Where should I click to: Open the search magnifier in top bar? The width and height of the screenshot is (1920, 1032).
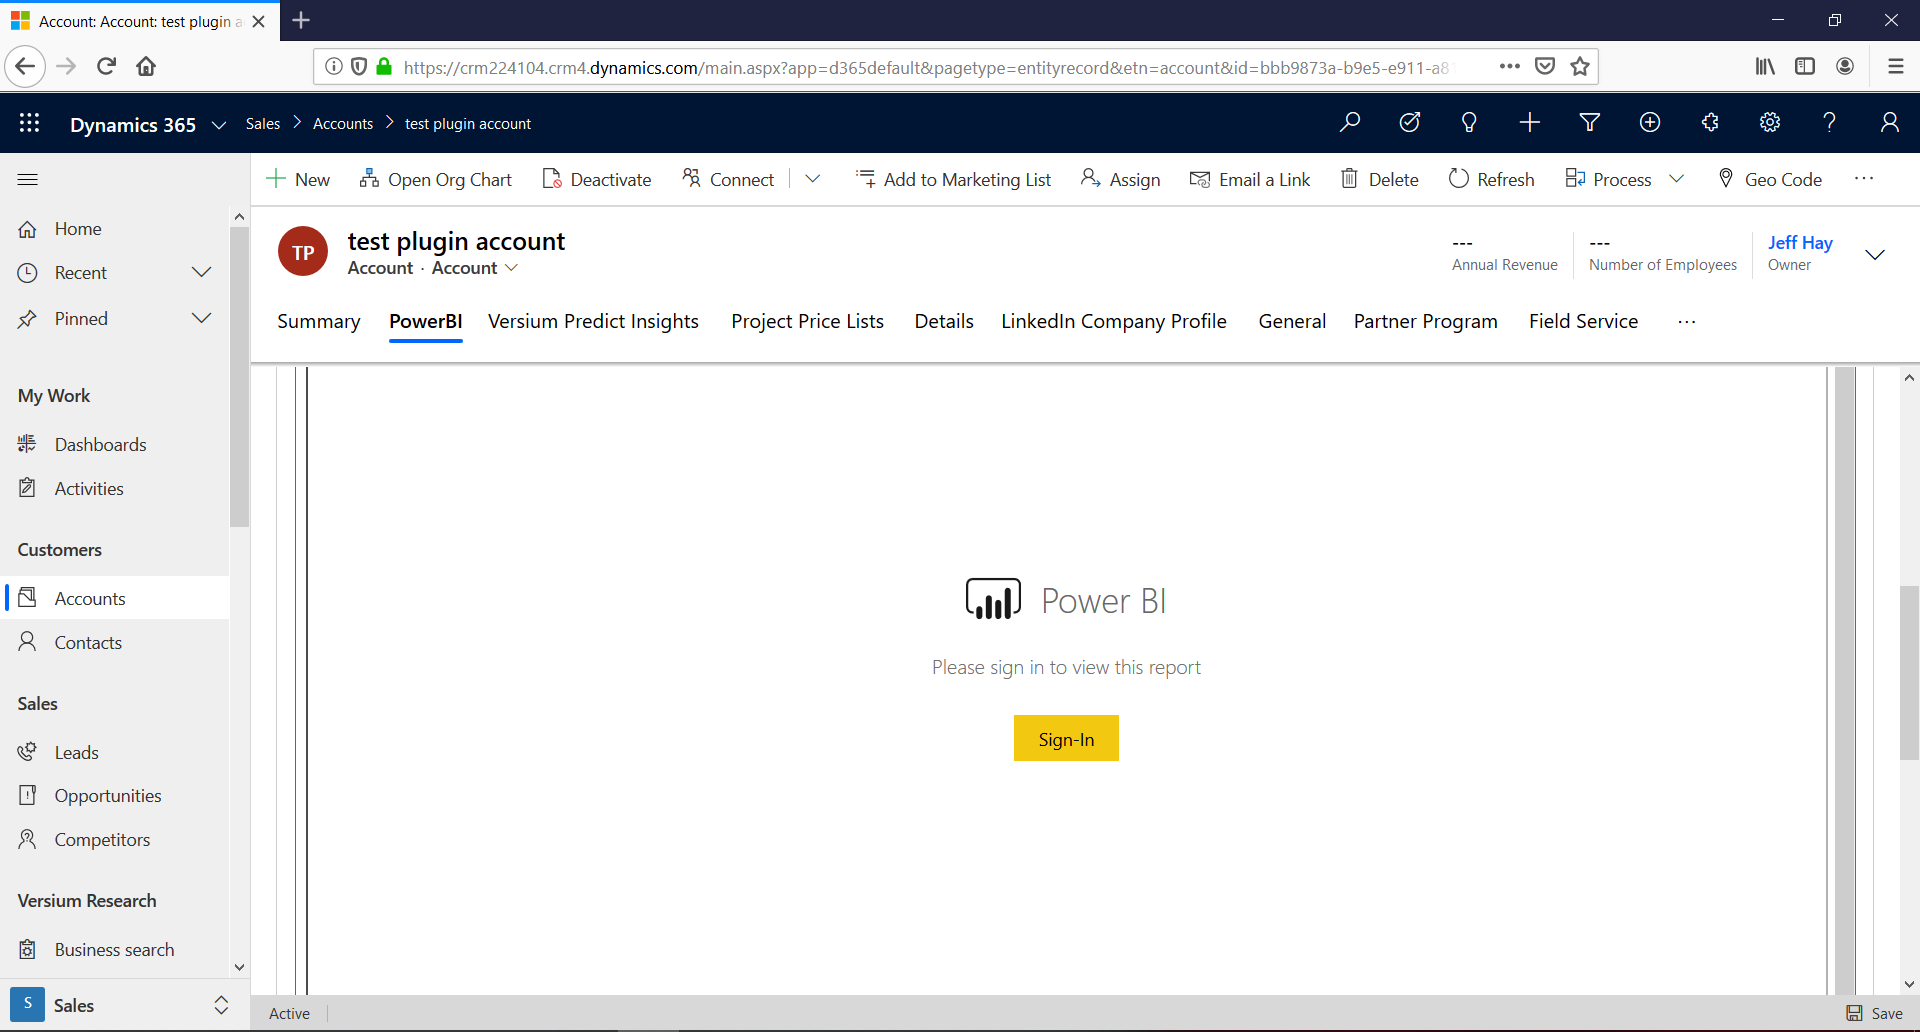(1350, 122)
